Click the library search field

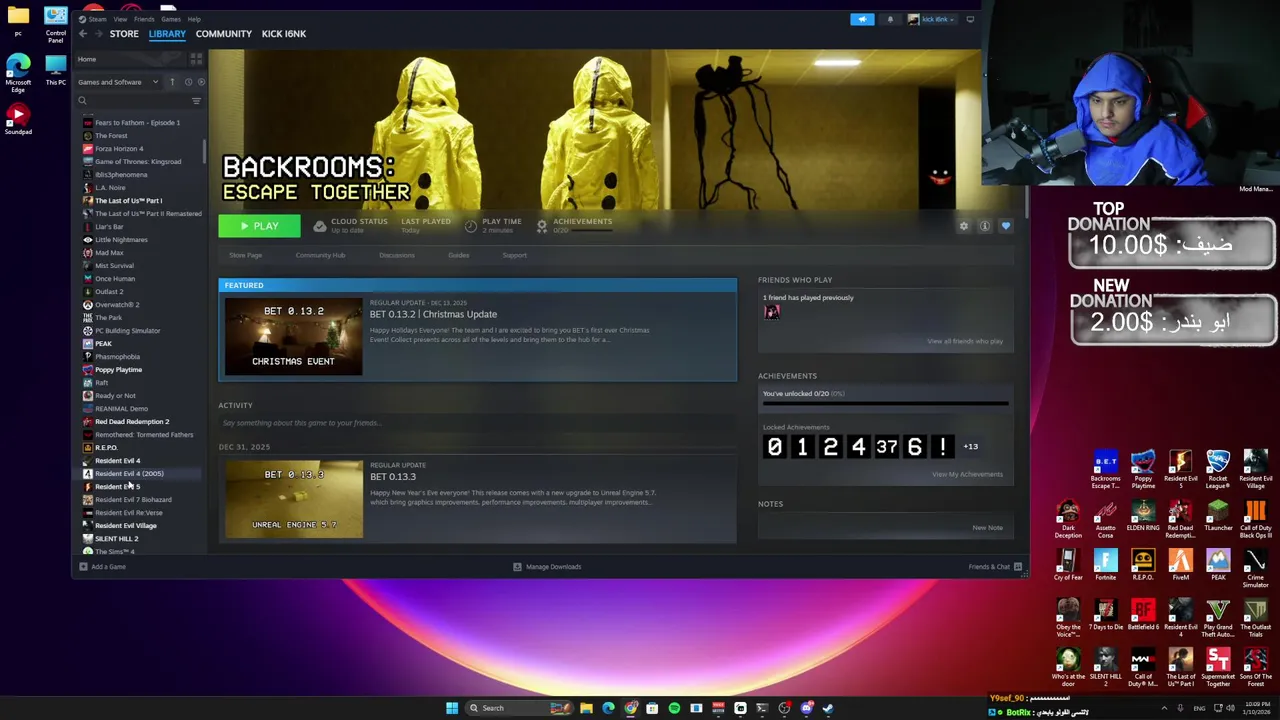click(x=134, y=101)
